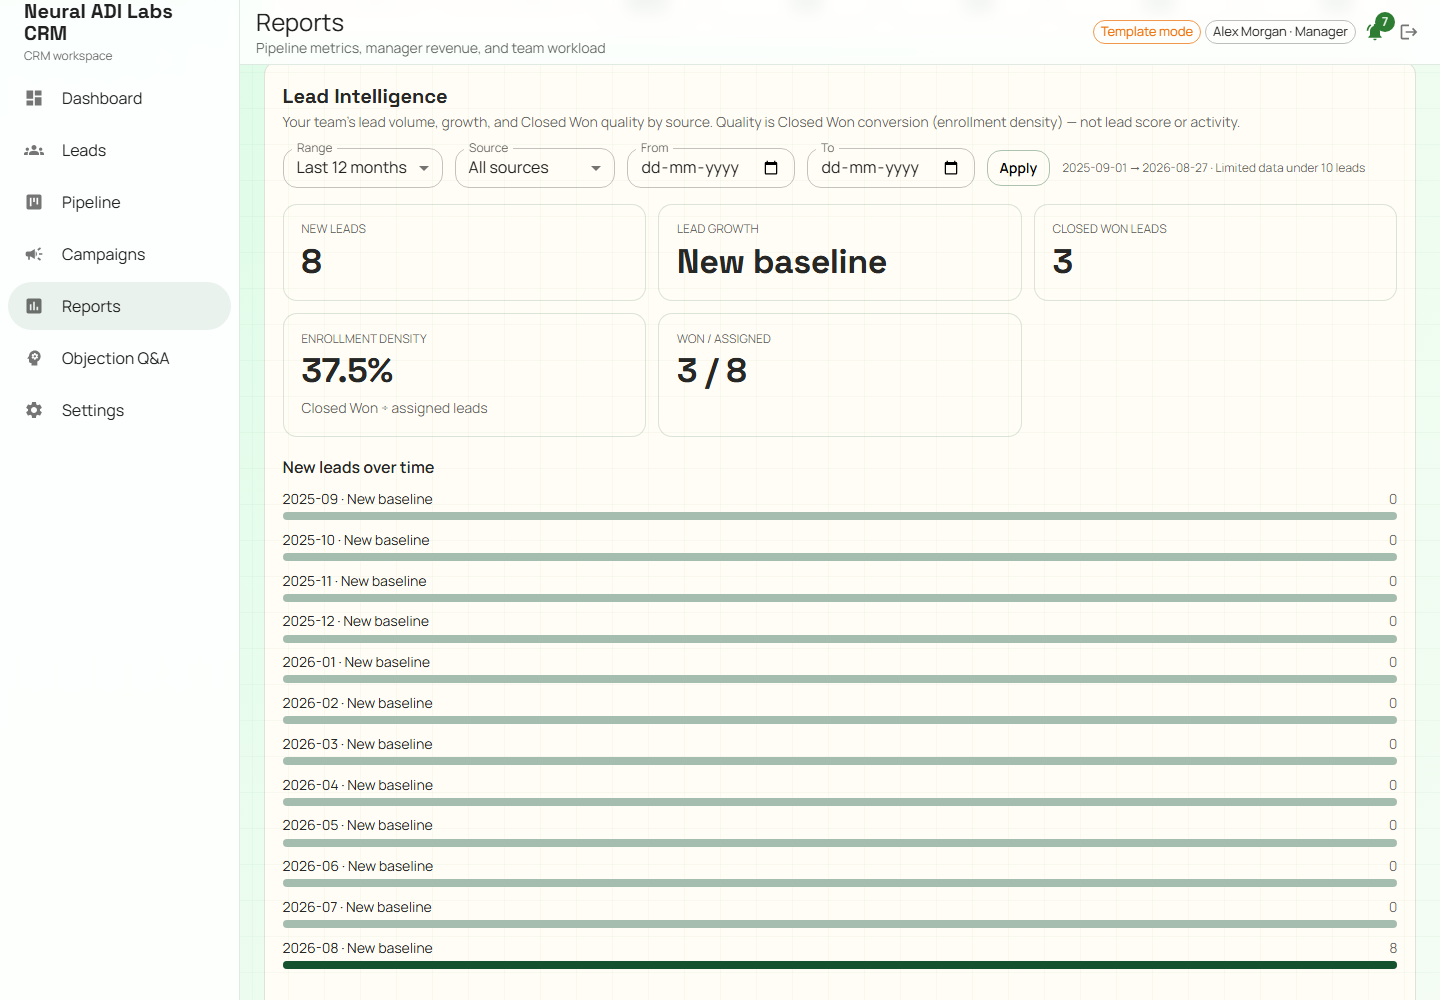
Task: Open Leads section
Action: pyautogui.click(x=119, y=150)
